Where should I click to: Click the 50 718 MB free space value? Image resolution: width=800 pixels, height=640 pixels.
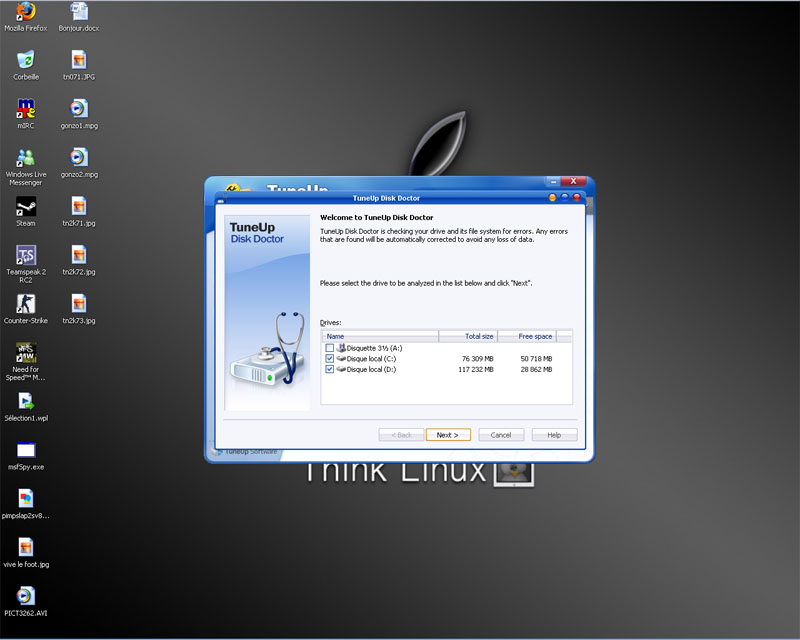[x=536, y=359]
